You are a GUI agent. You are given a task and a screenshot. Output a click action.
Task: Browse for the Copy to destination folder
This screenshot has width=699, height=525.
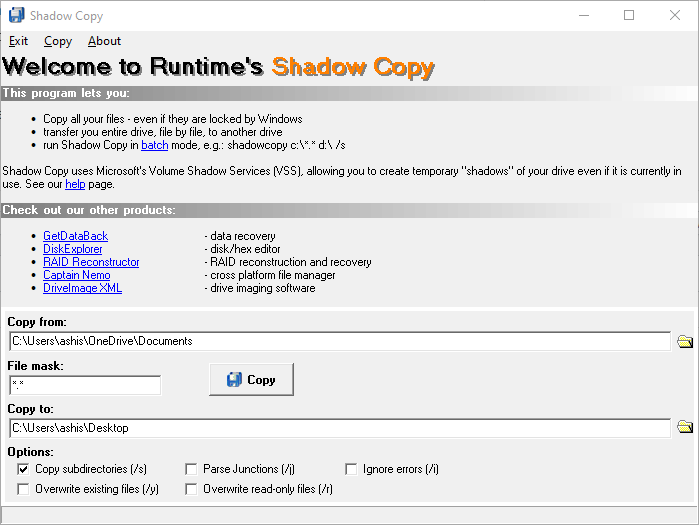tap(685, 427)
